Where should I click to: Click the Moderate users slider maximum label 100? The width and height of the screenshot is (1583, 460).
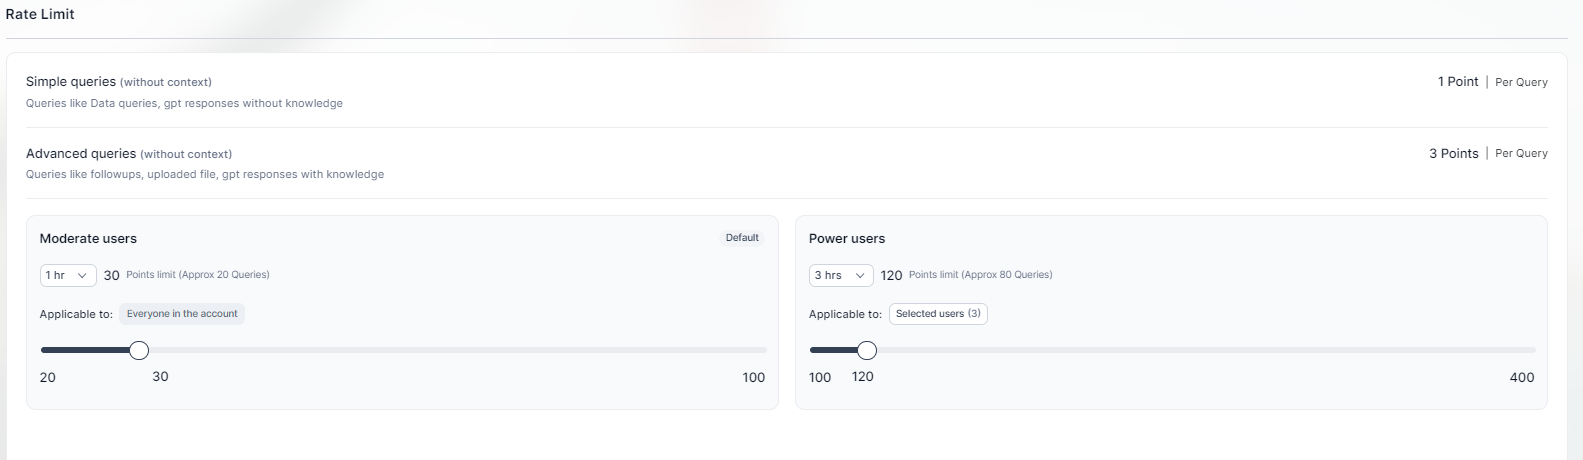tap(753, 377)
